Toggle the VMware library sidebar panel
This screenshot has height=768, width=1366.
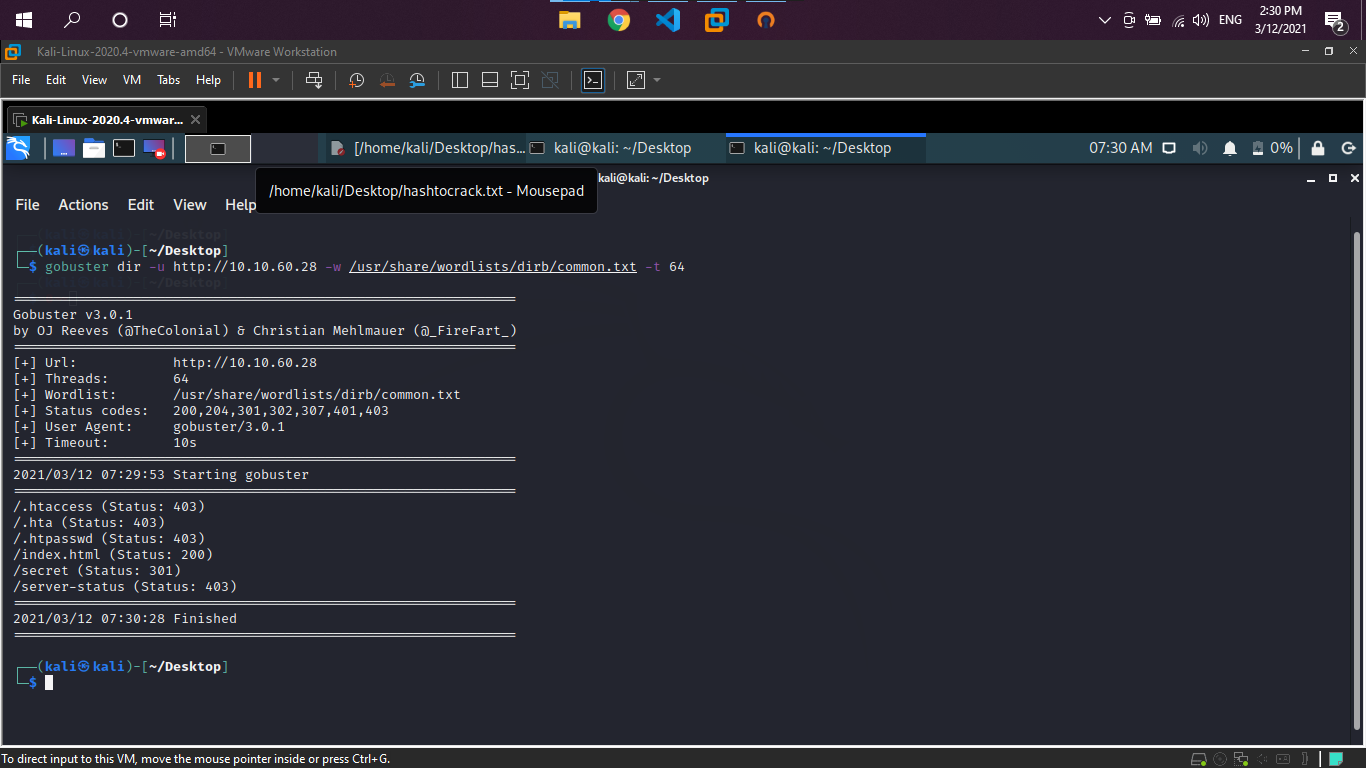tap(460, 80)
